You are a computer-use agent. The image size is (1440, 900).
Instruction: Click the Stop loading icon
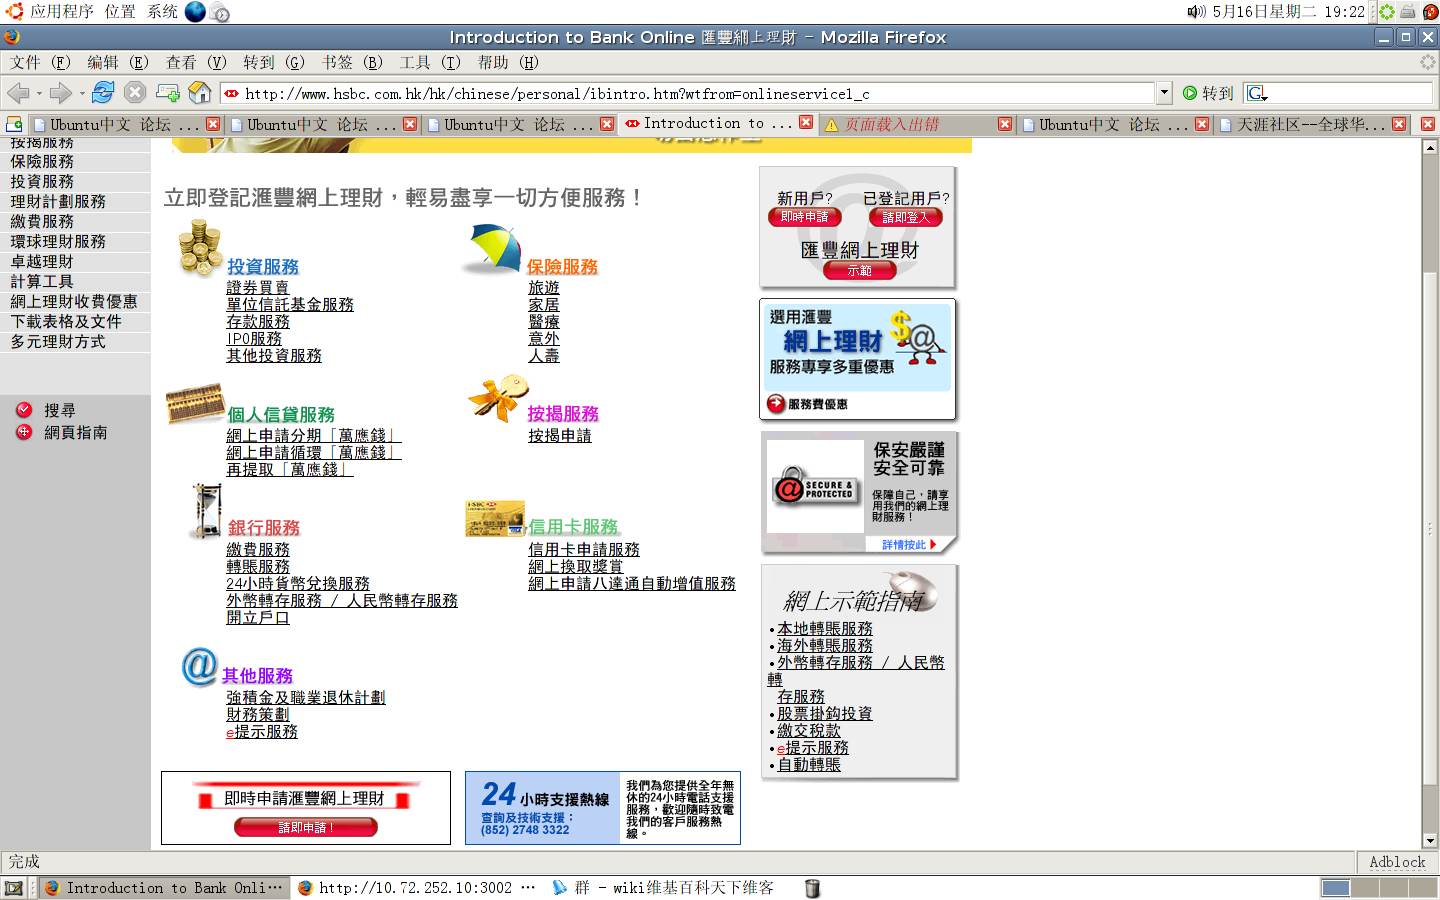click(135, 93)
